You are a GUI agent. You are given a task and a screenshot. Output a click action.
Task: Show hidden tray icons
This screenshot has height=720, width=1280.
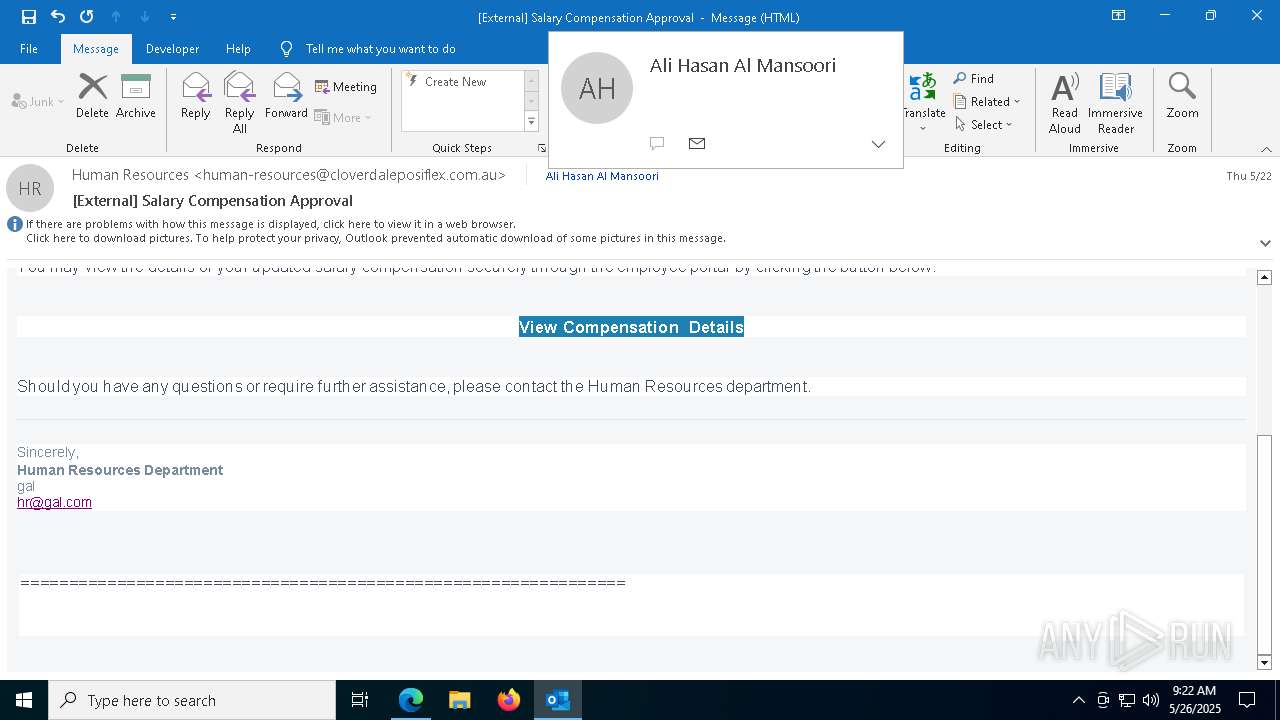1078,700
